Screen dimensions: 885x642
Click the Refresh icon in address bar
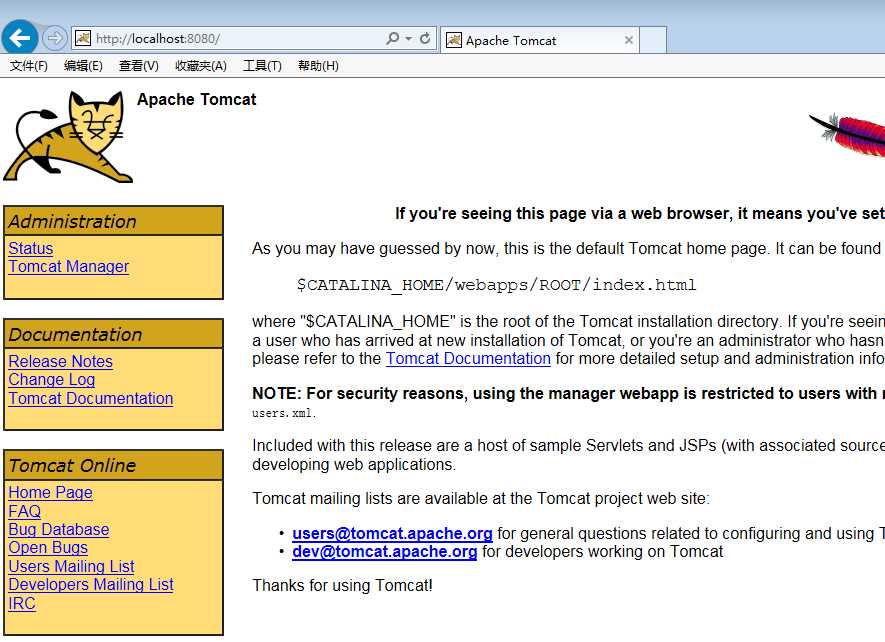click(425, 38)
